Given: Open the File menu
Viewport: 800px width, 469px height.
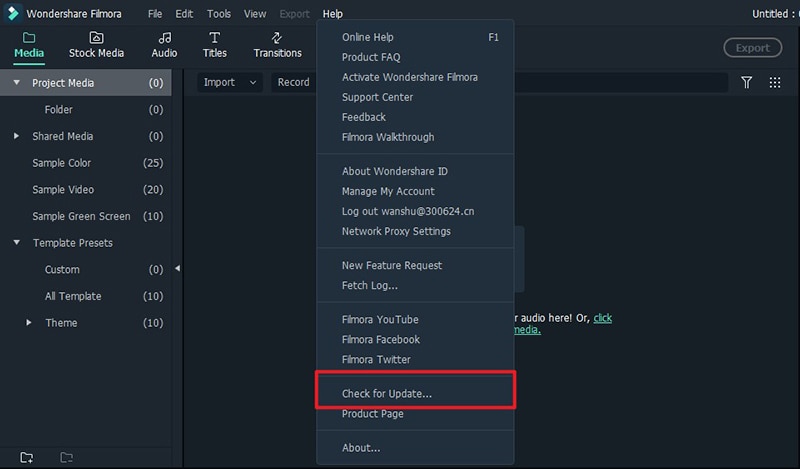Looking at the screenshot, I should point(155,14).
